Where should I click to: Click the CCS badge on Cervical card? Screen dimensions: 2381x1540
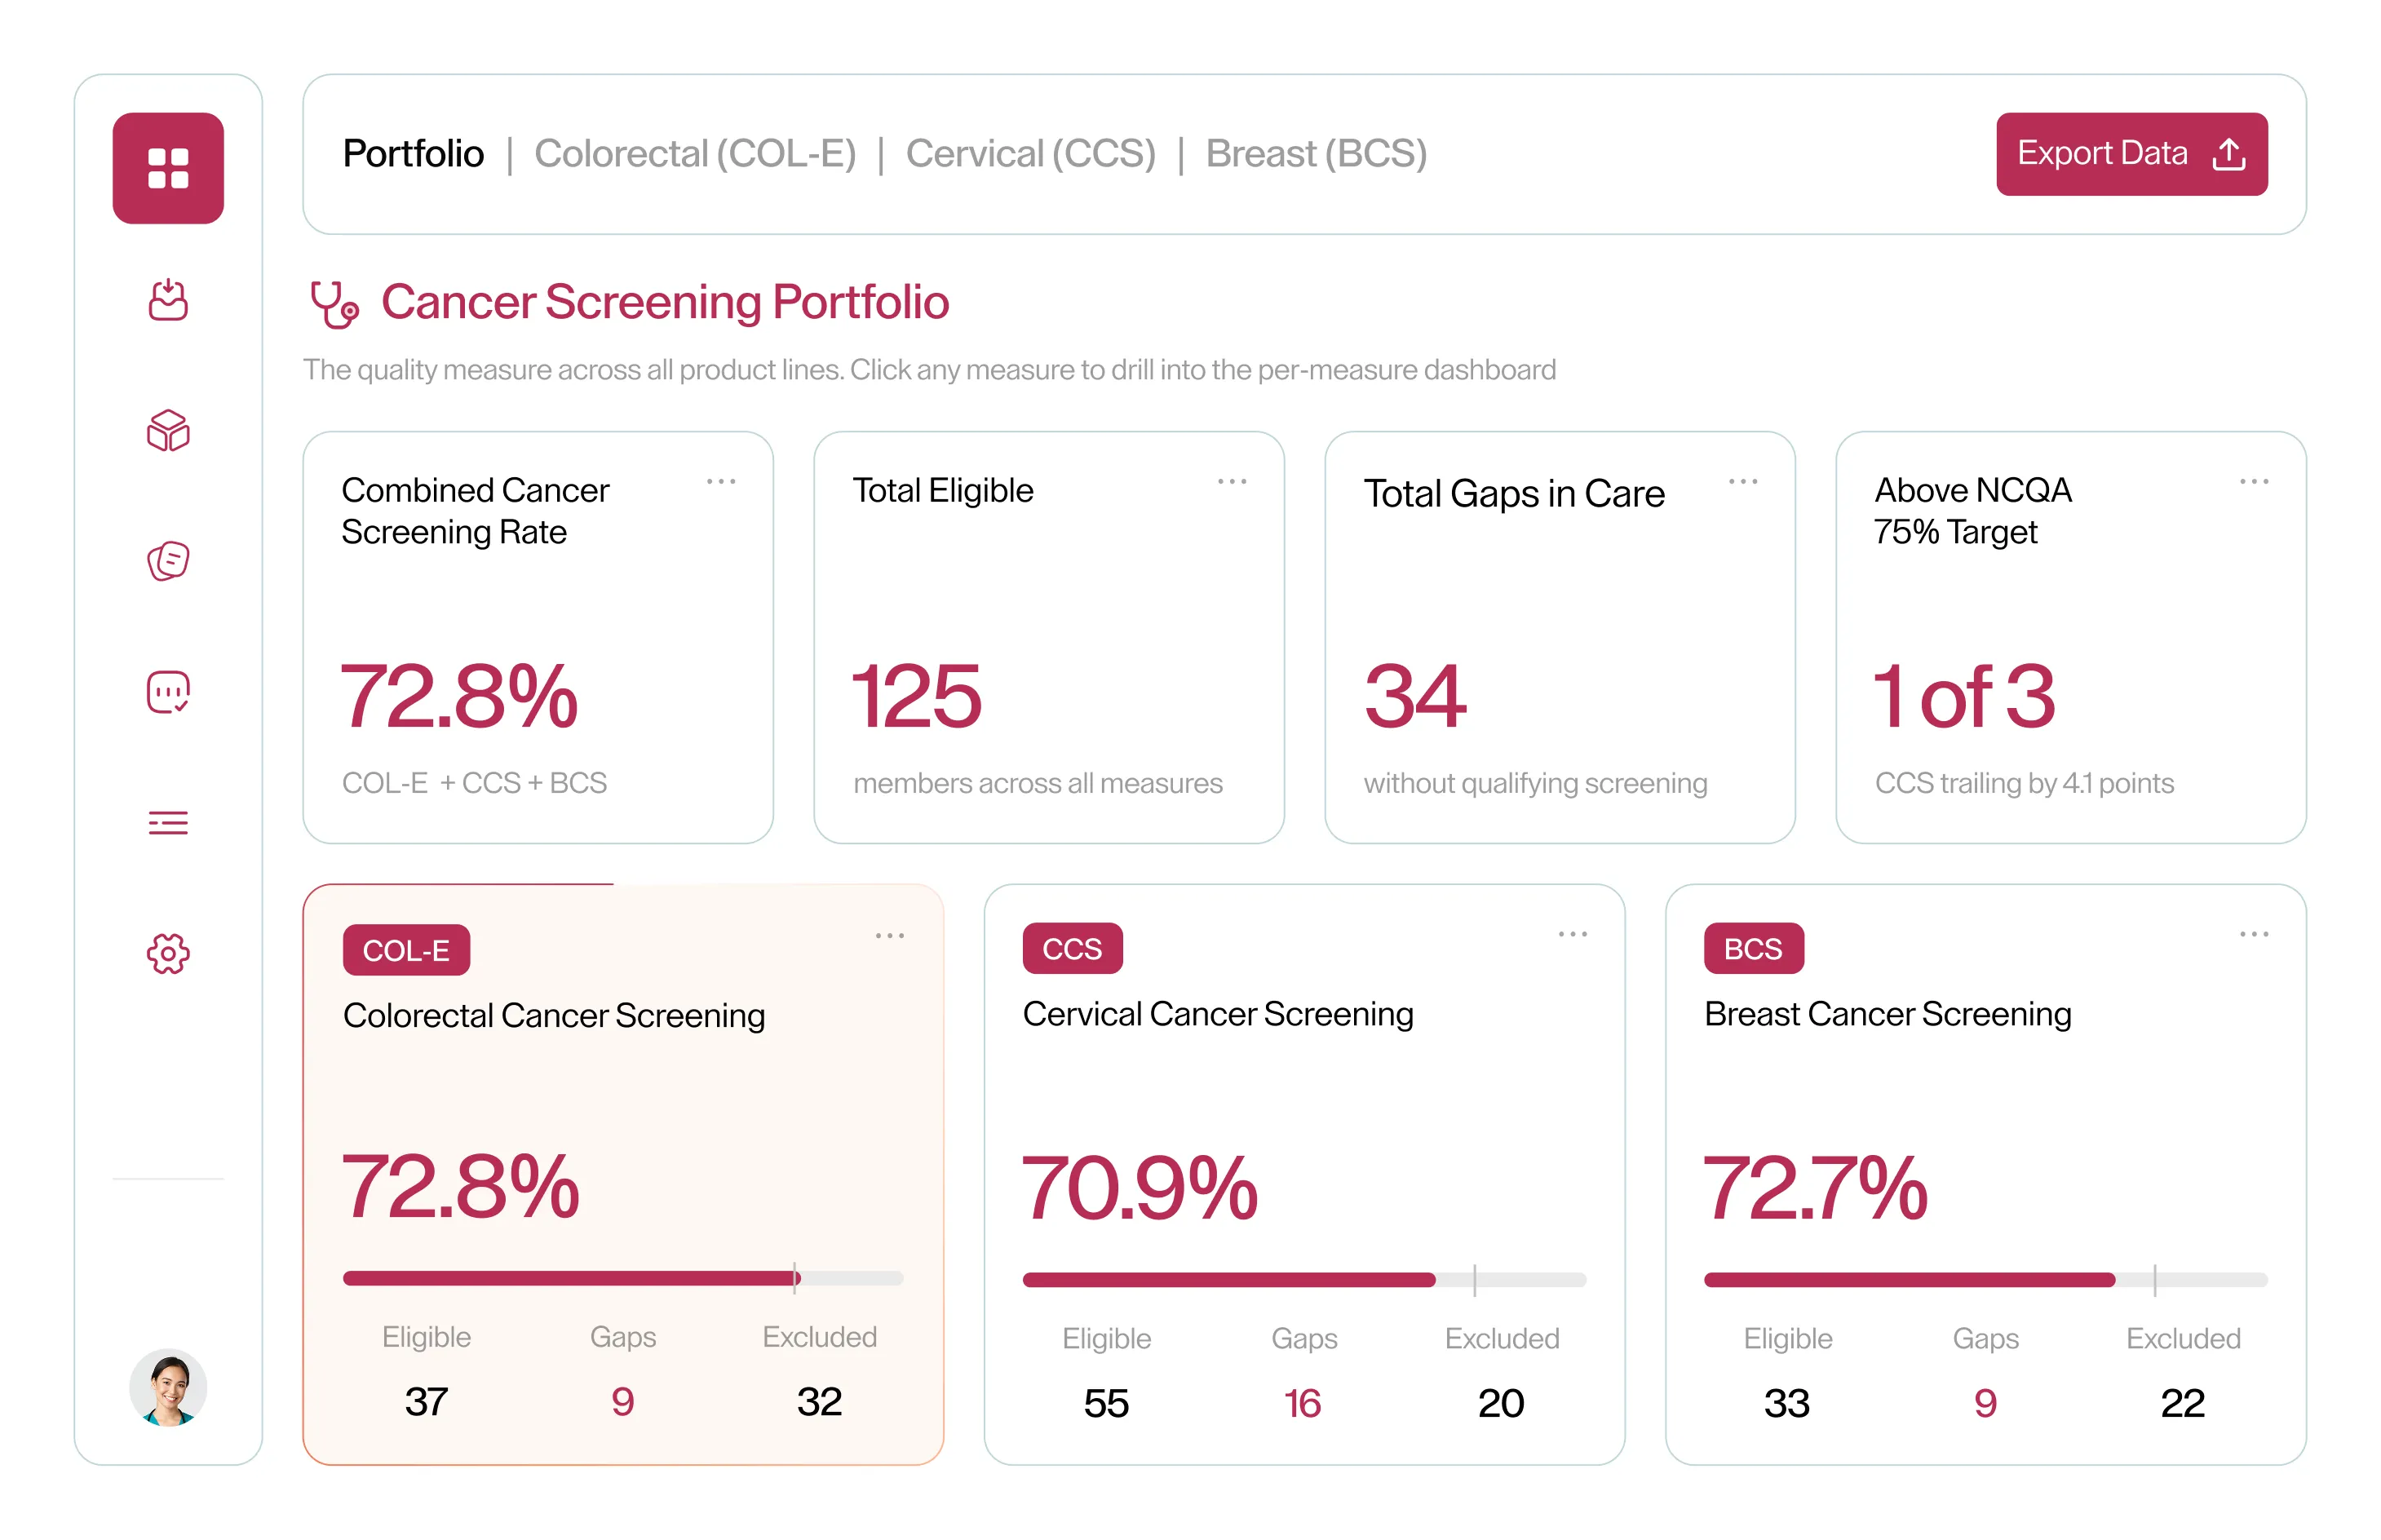click(1072, 948)
